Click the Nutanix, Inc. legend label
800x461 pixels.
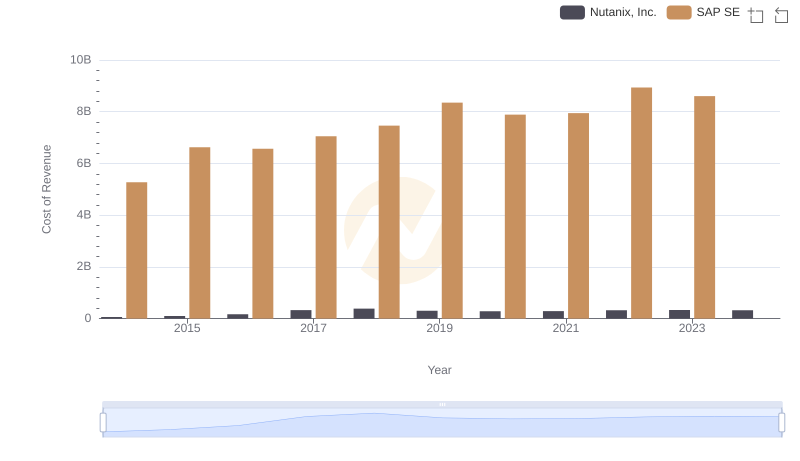tap(623, 12)
